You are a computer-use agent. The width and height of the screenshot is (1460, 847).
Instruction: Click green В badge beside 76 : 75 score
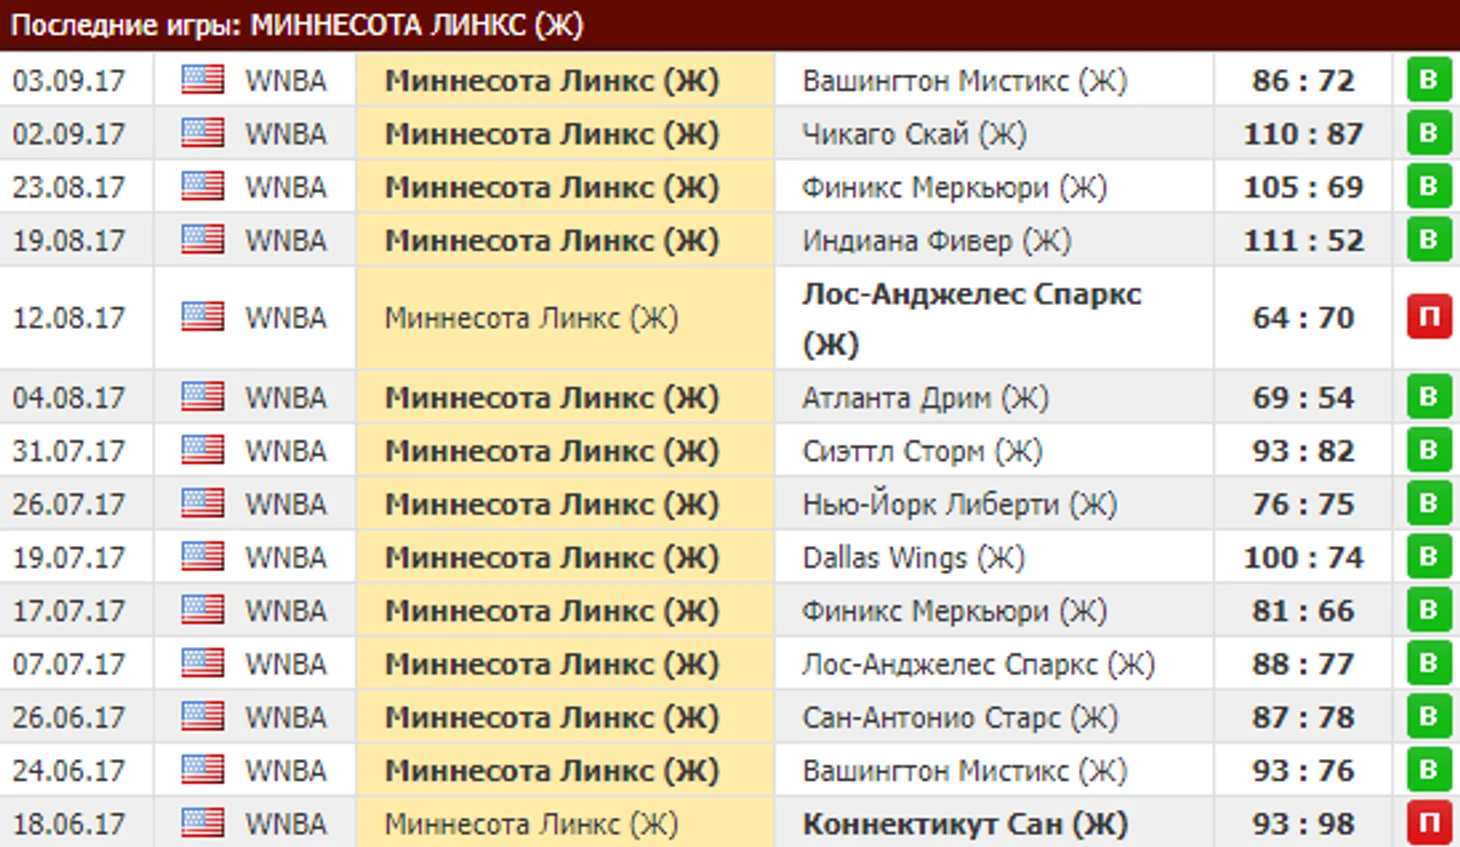coord(1429,503)
